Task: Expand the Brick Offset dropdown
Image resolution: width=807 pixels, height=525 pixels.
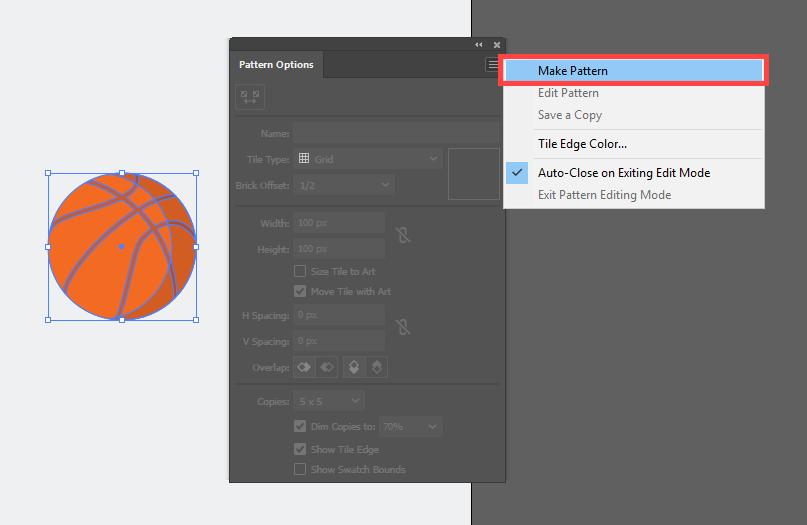Action: click(343, 185)
